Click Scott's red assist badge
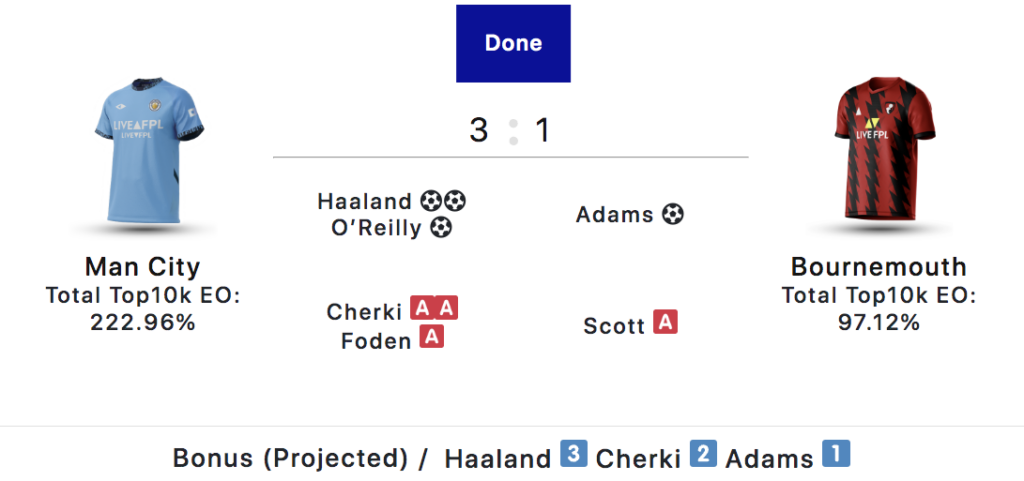Image resolution: width=1024 pixels, height=481 pixels. coord(665,323)
